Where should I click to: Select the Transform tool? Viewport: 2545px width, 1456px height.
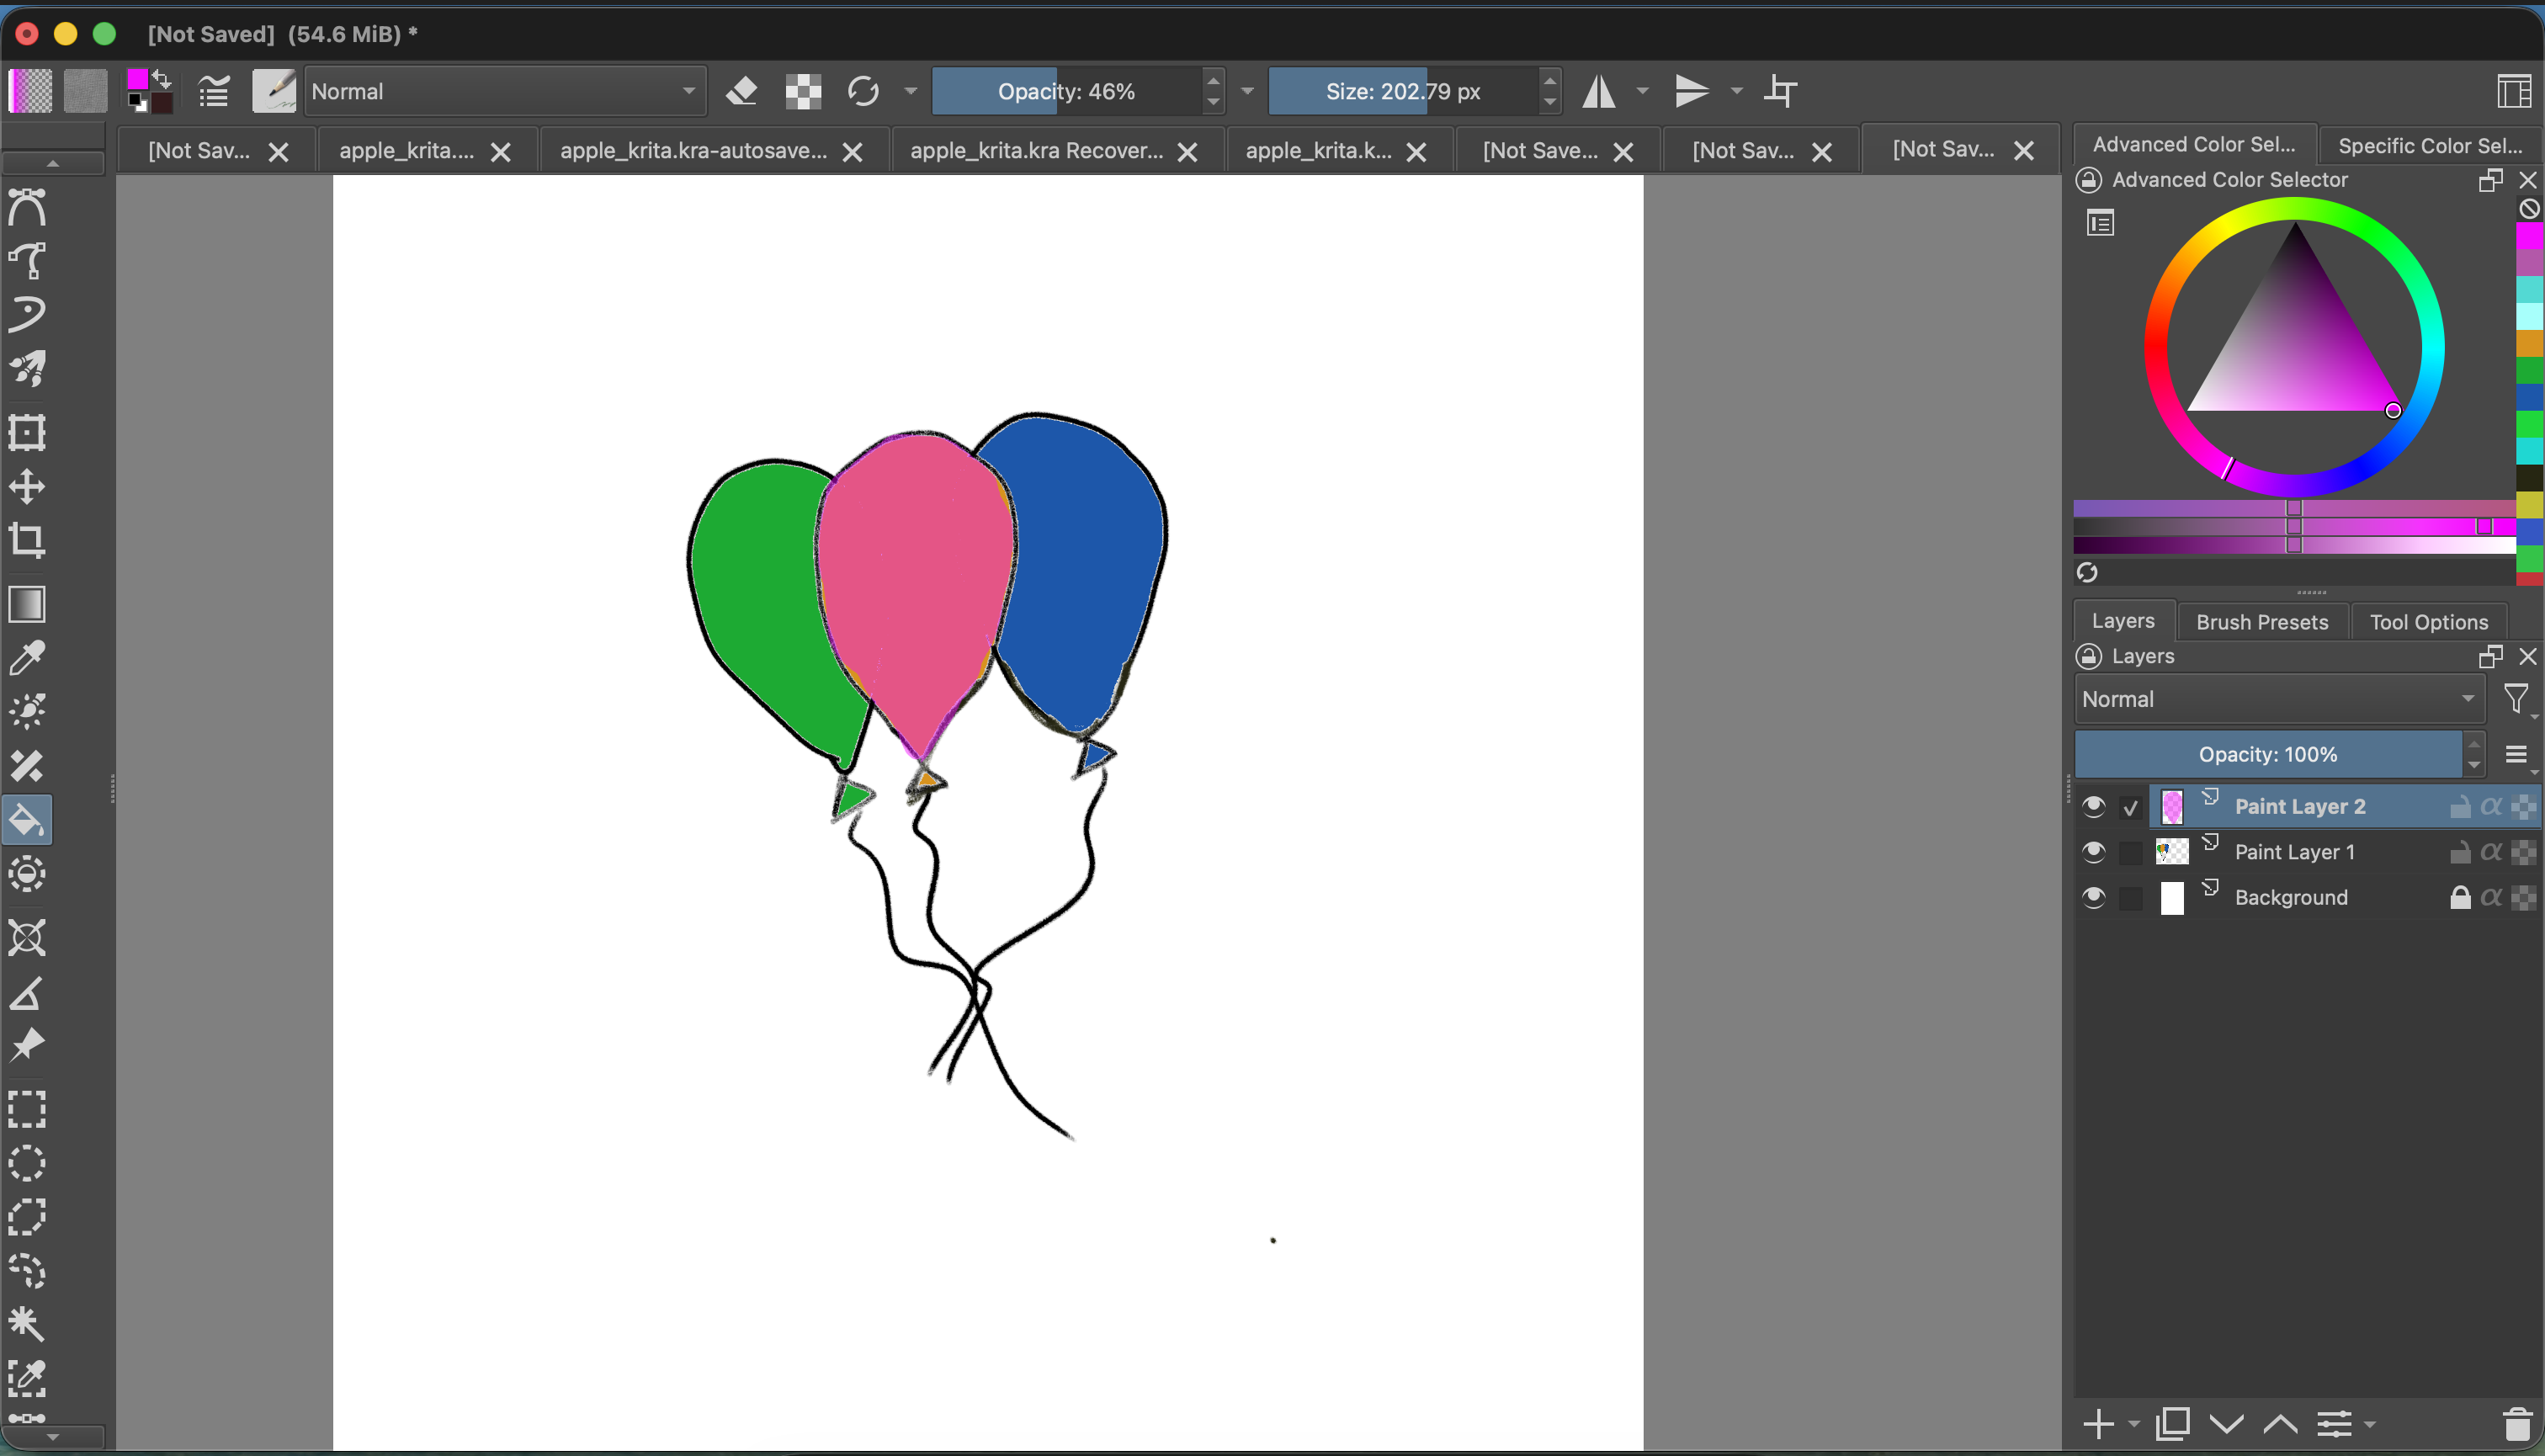[x=27, y=432]
